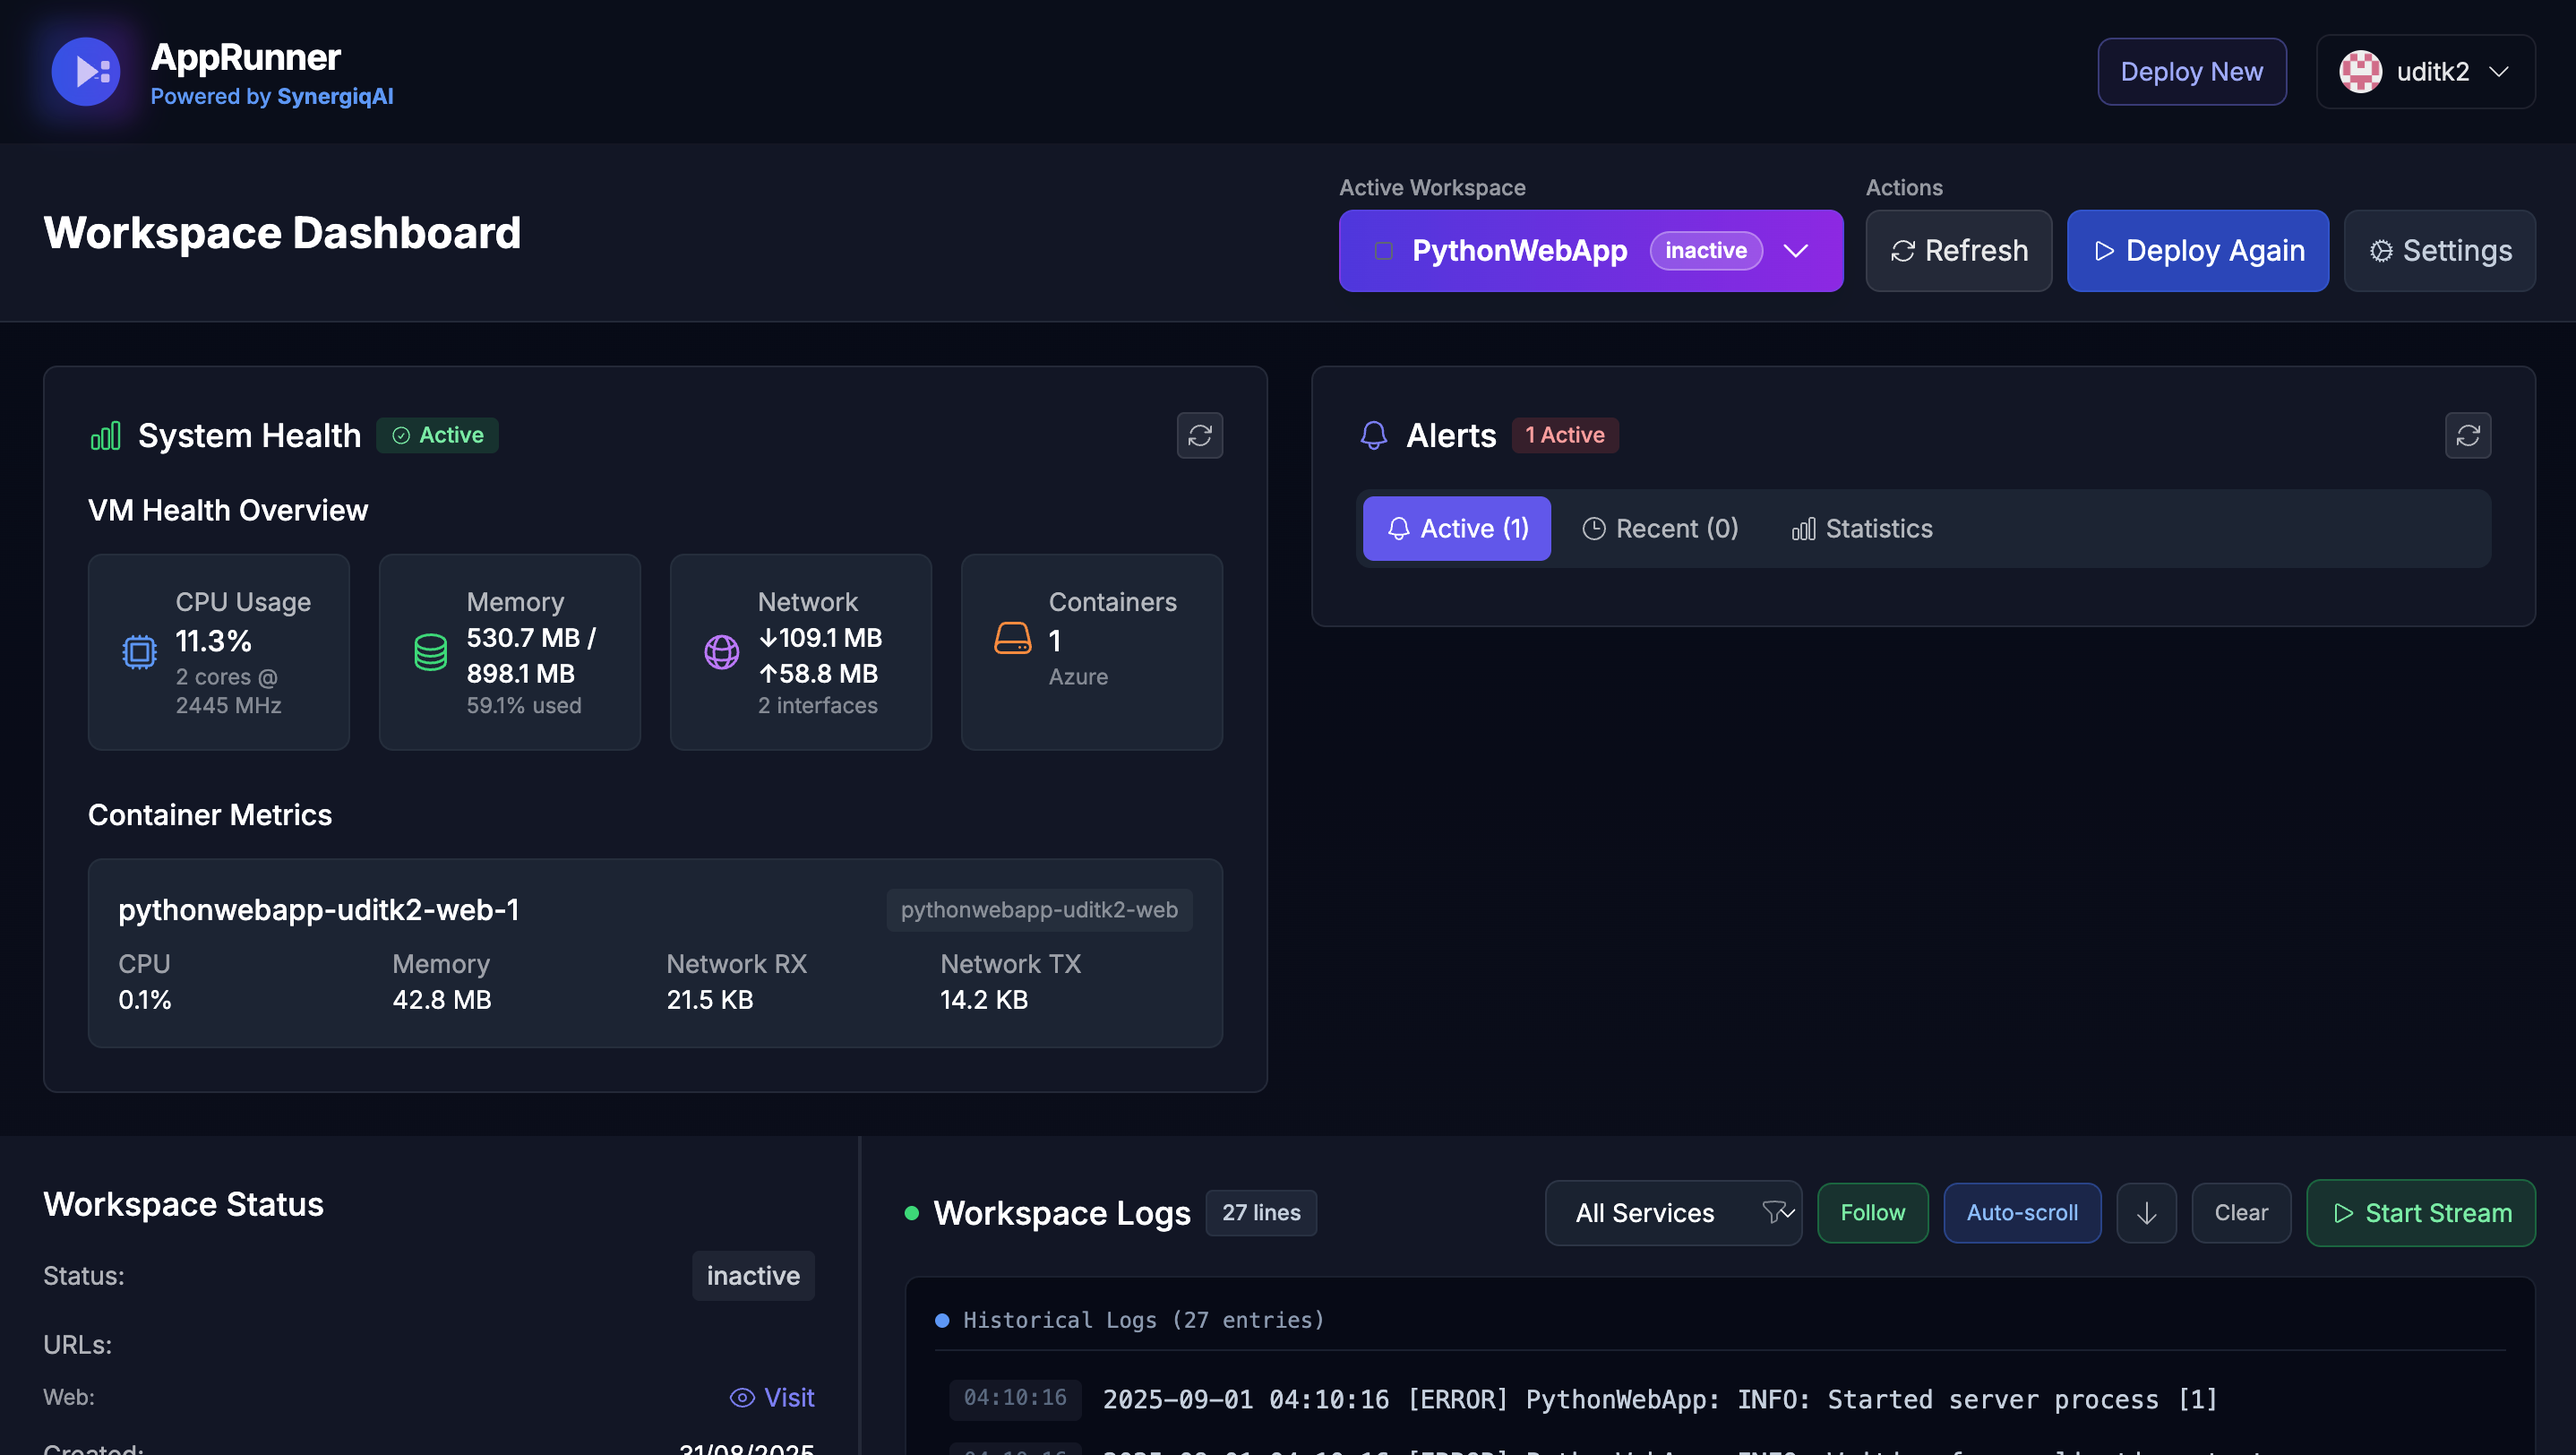Refresh the System Health panel

1199,435
